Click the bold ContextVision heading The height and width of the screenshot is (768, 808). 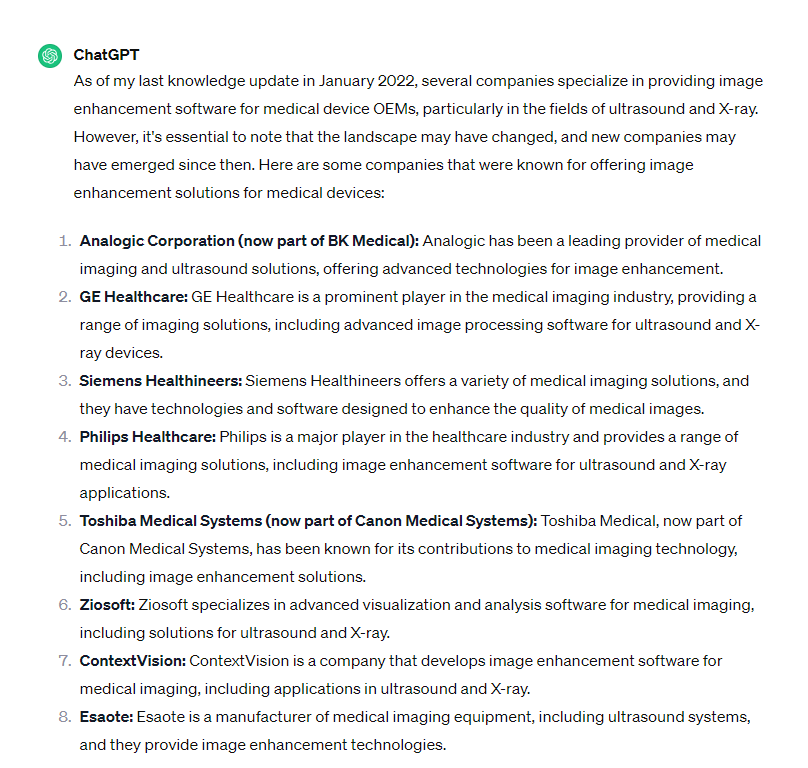point(133,661)
